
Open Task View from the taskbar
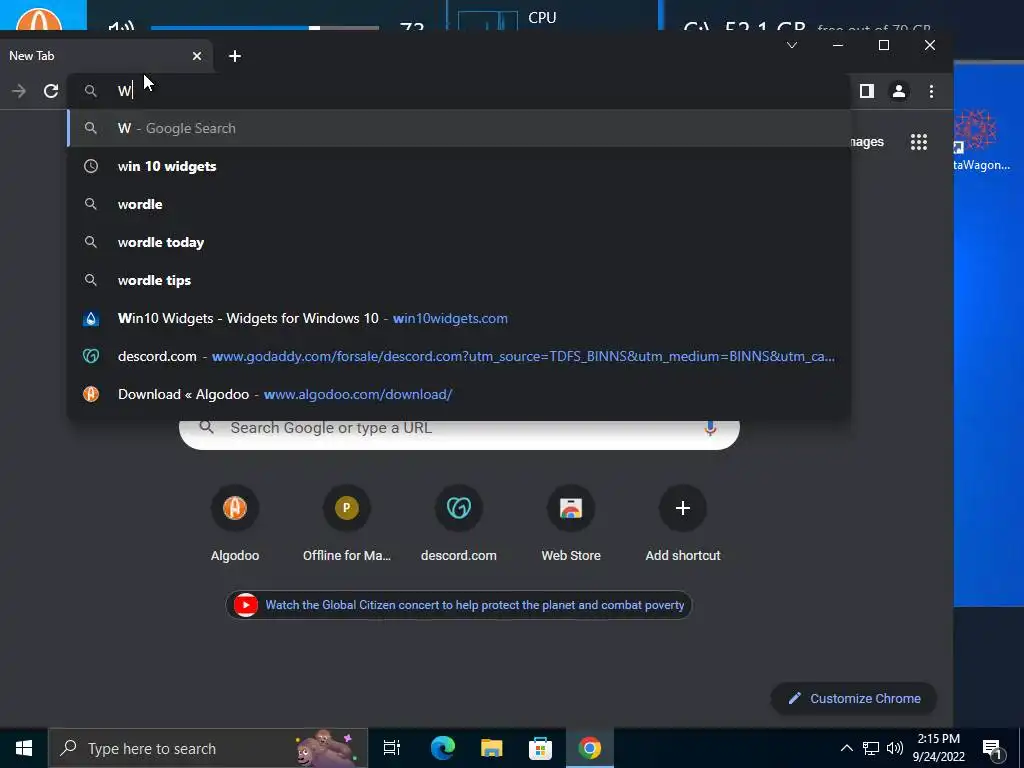(392, 748)
